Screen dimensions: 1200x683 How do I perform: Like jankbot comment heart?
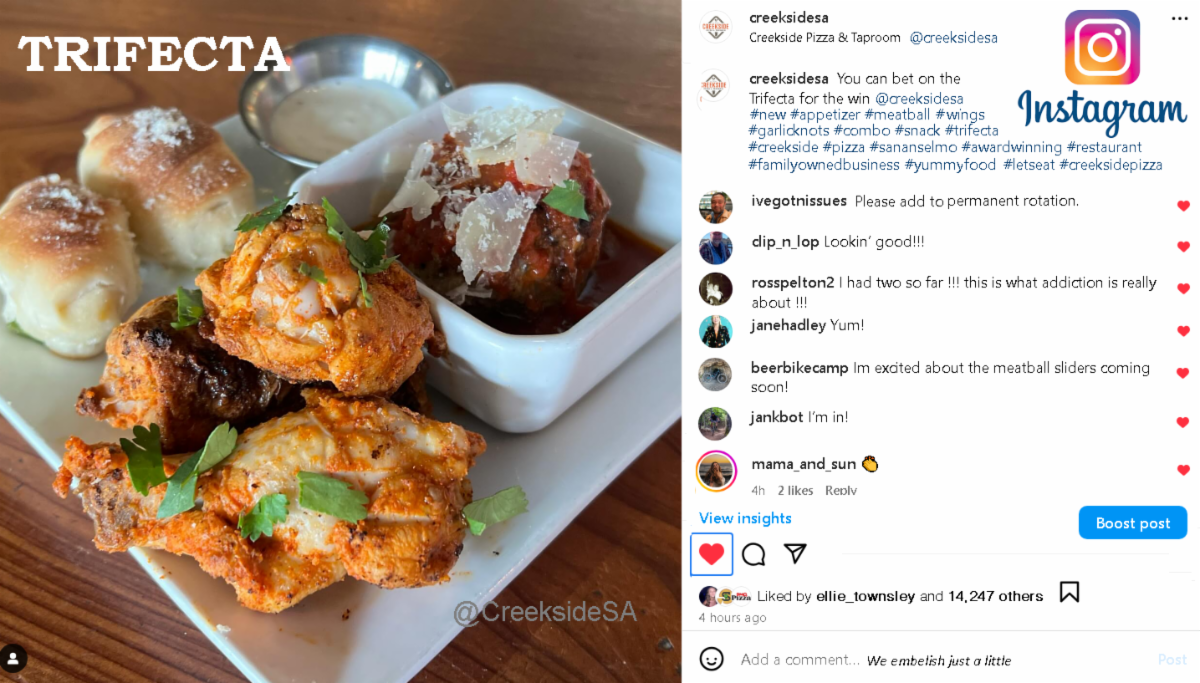[x=1184, y=423]
